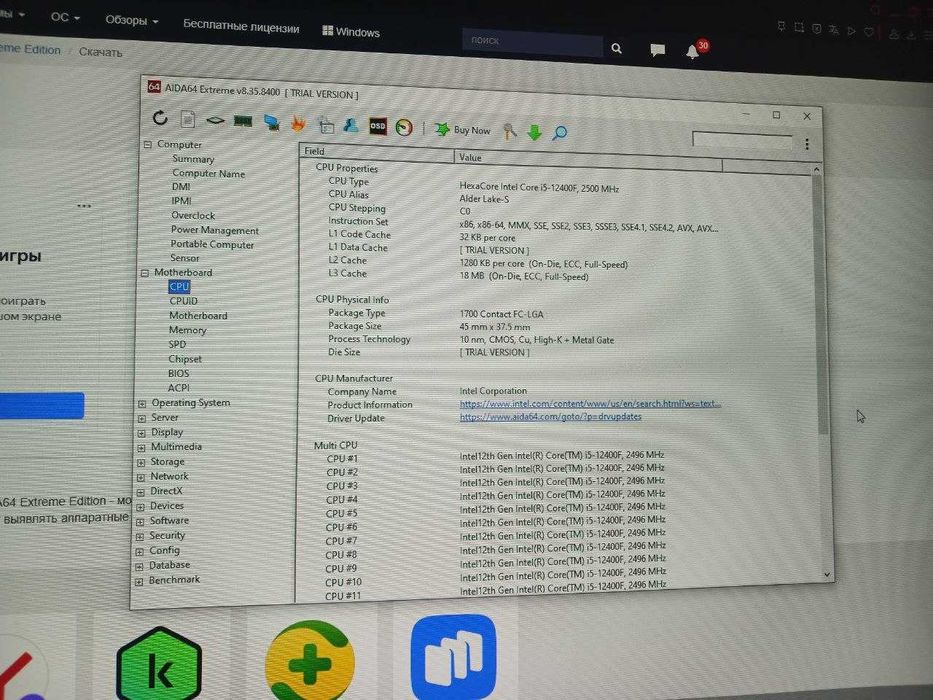The height and width of the screenshot is (700, 933).
Task: Click the gauge SensorPanel toolbar icon
Action: click(x=404, y=127)
